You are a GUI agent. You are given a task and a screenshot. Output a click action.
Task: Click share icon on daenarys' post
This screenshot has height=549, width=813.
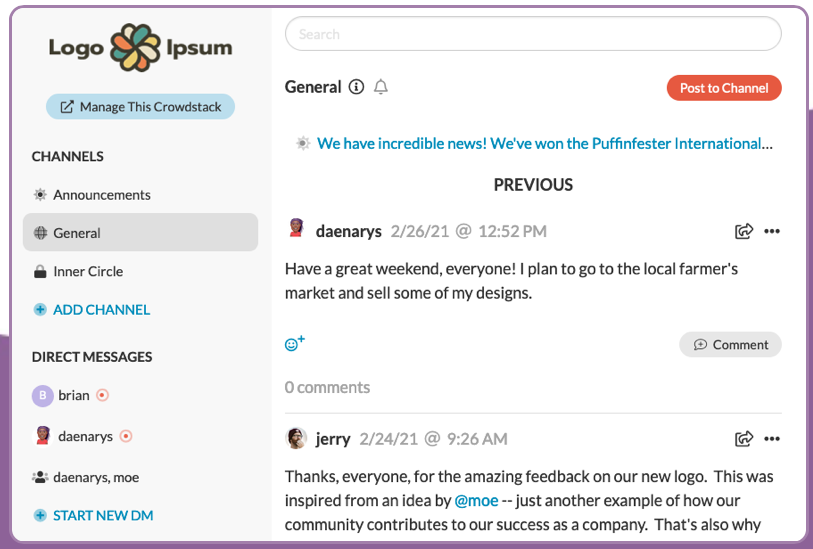tap(743, 231)
